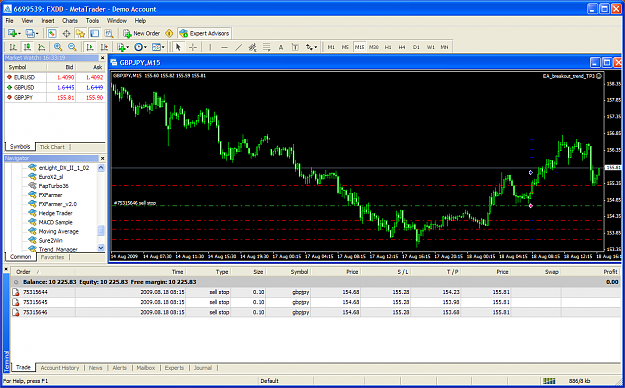
Task: Select MACD Sample expert advisor
Action: (x=55, y=223)
